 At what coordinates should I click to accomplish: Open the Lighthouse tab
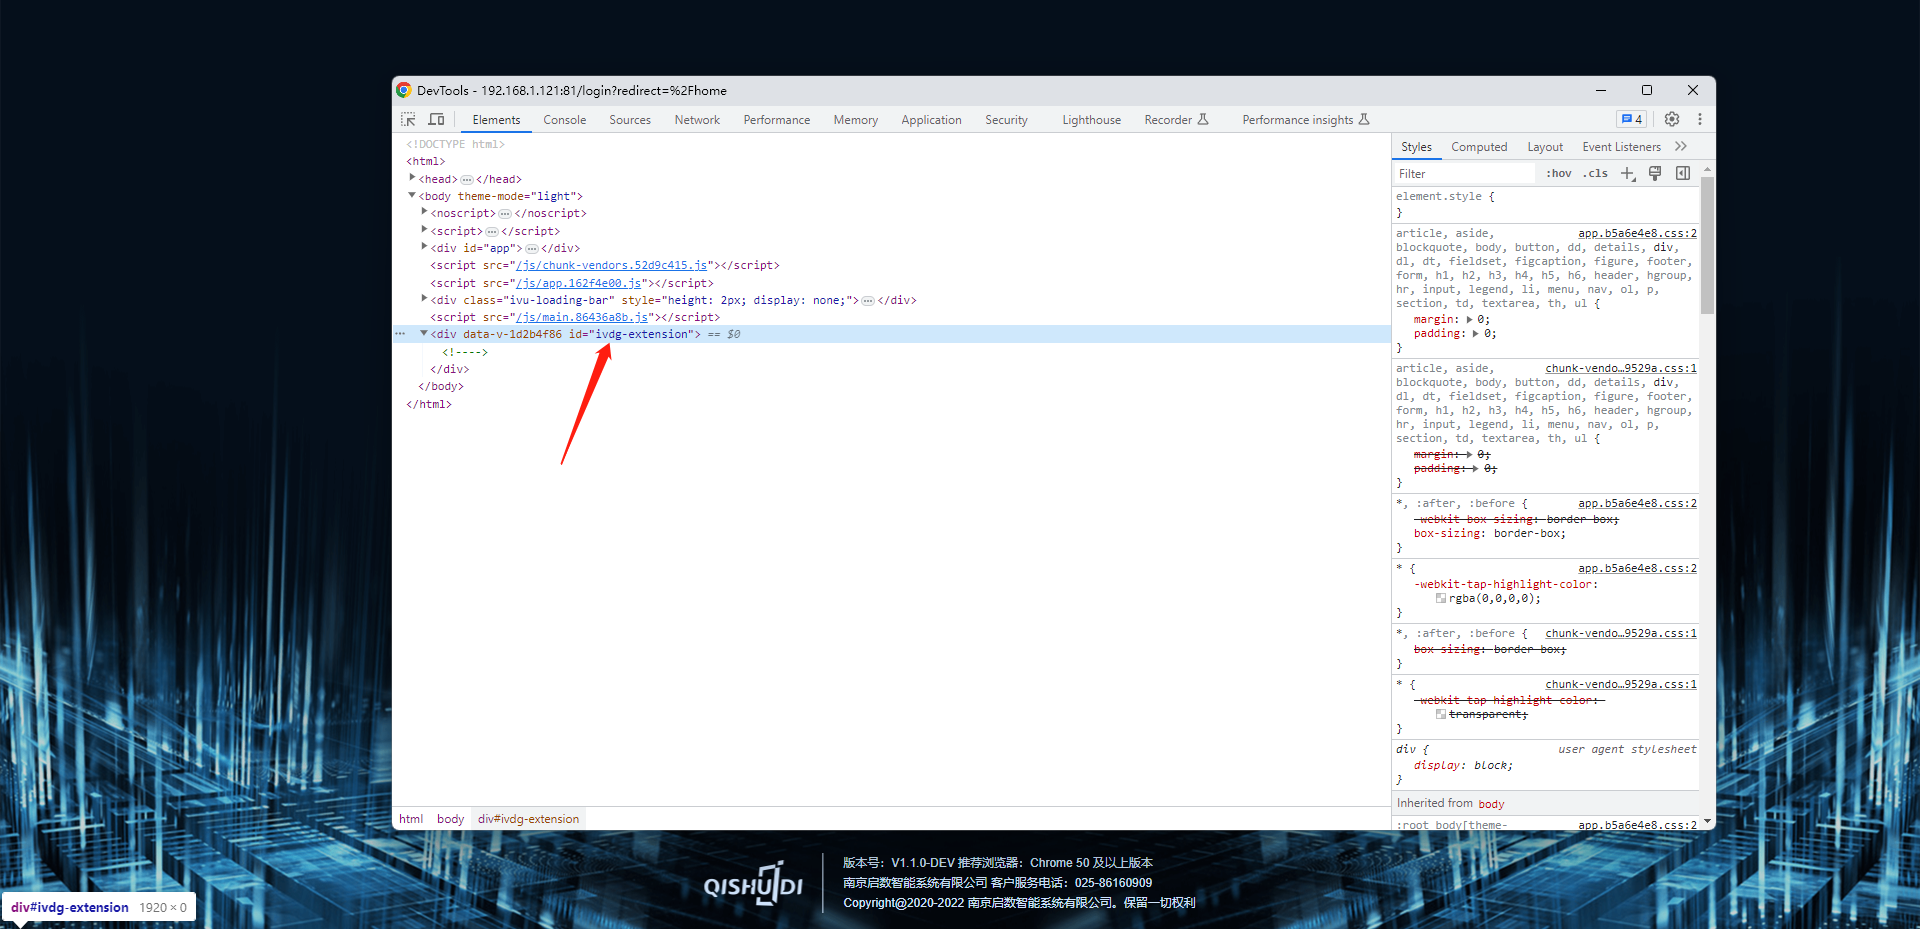point(1091,120)
